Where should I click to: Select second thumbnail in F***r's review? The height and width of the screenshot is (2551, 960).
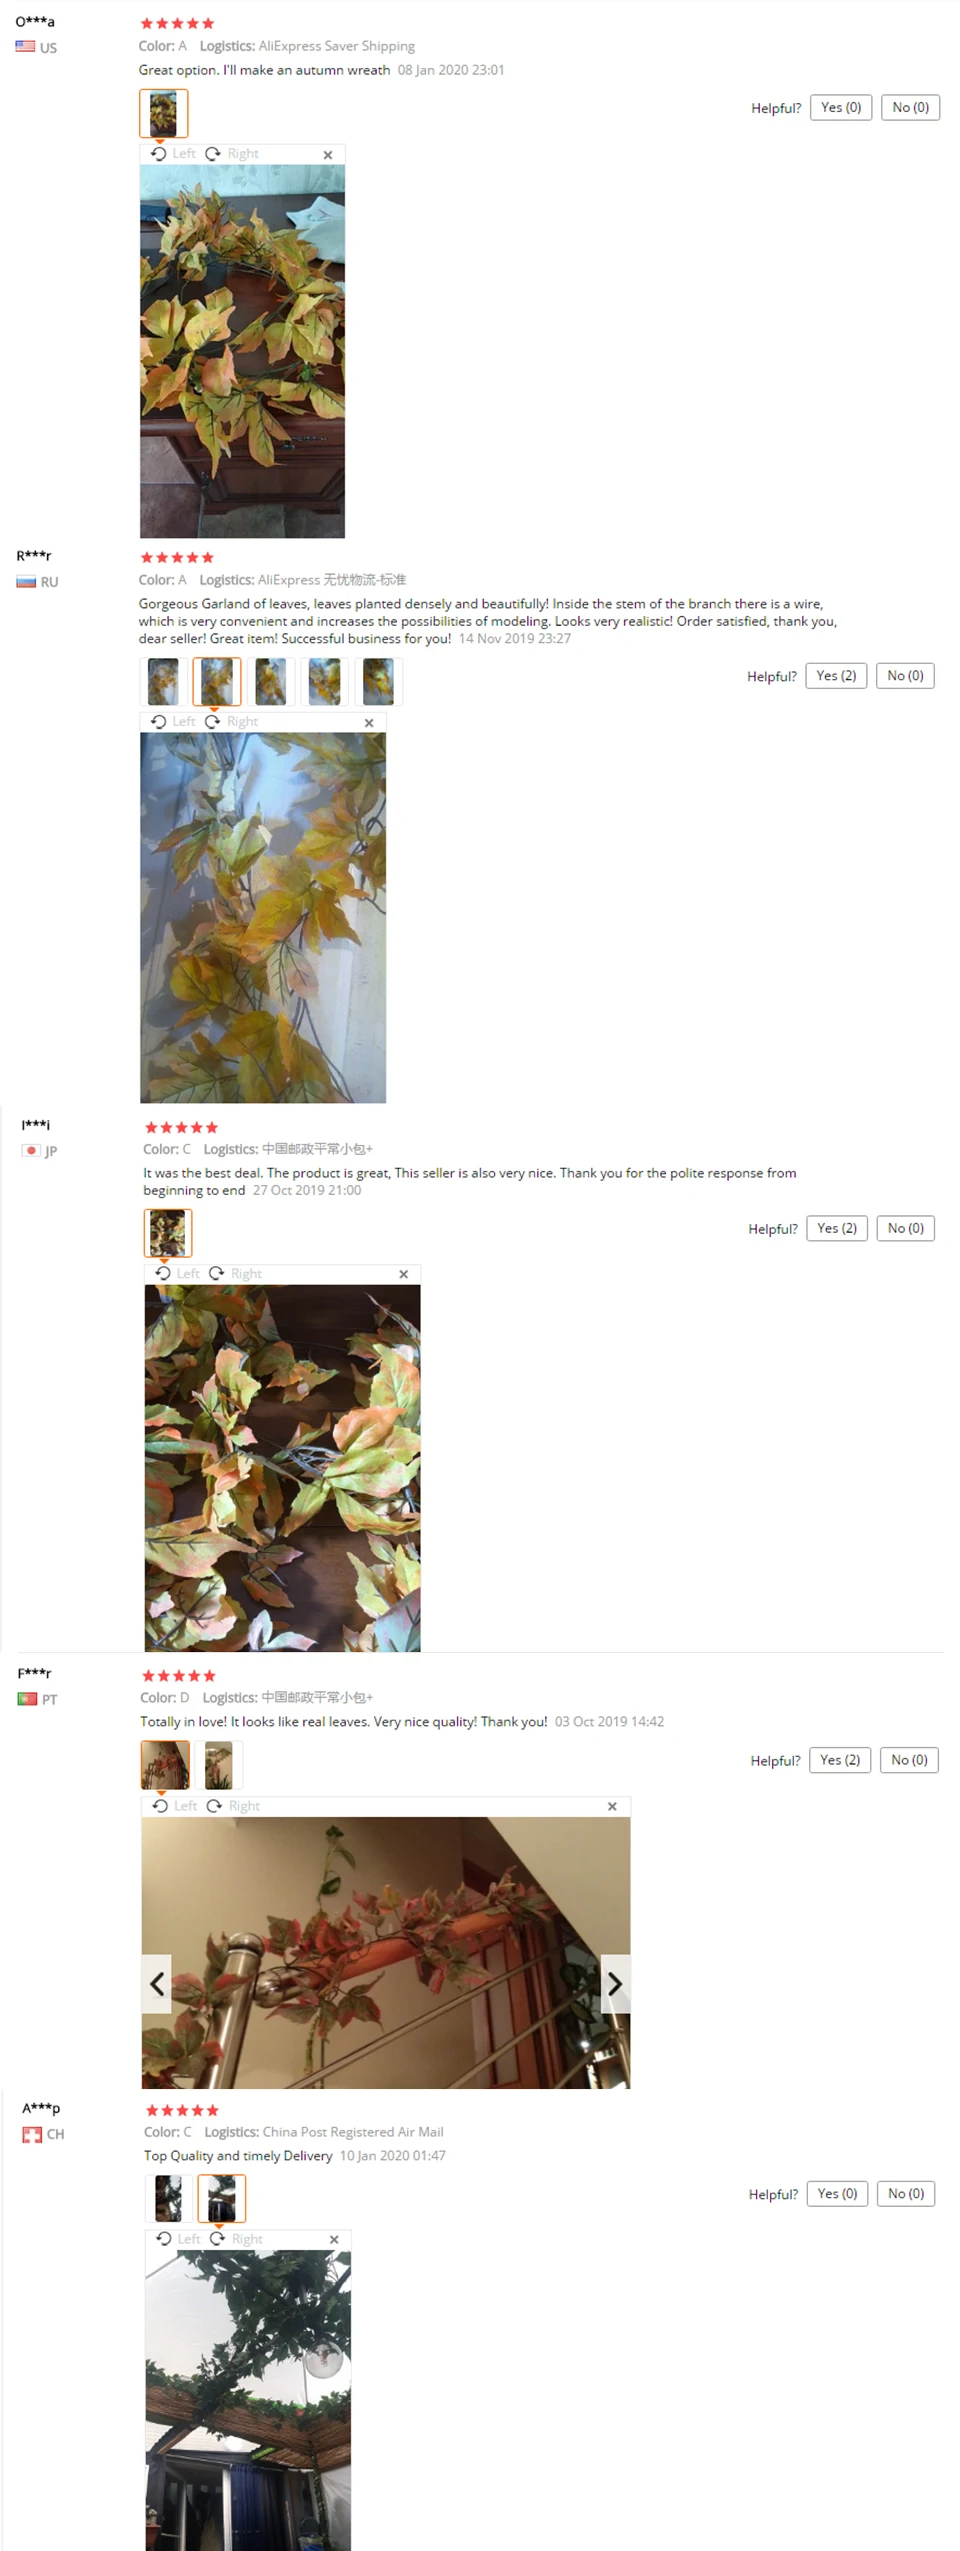(x=218, y=1766)
